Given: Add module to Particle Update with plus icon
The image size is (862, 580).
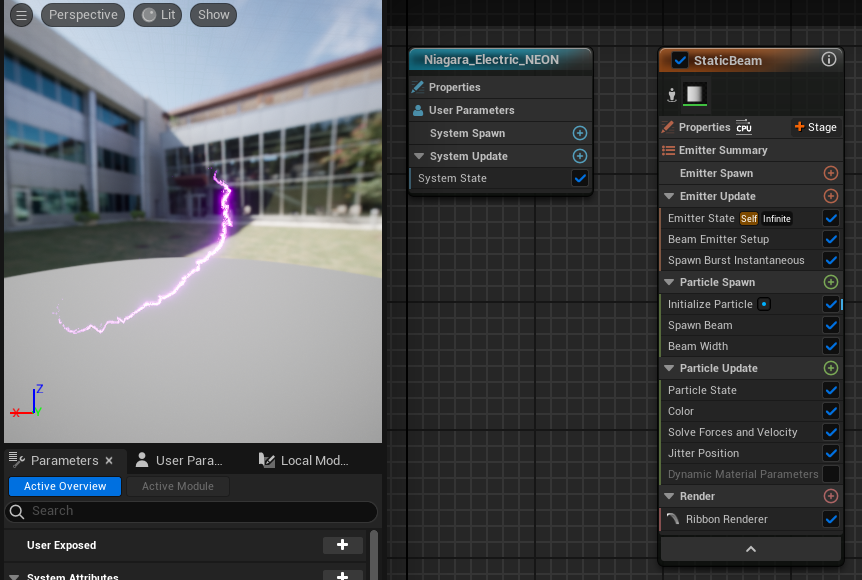Looking at the screenshot, I should pyautogui.click(x=830, y=368).
